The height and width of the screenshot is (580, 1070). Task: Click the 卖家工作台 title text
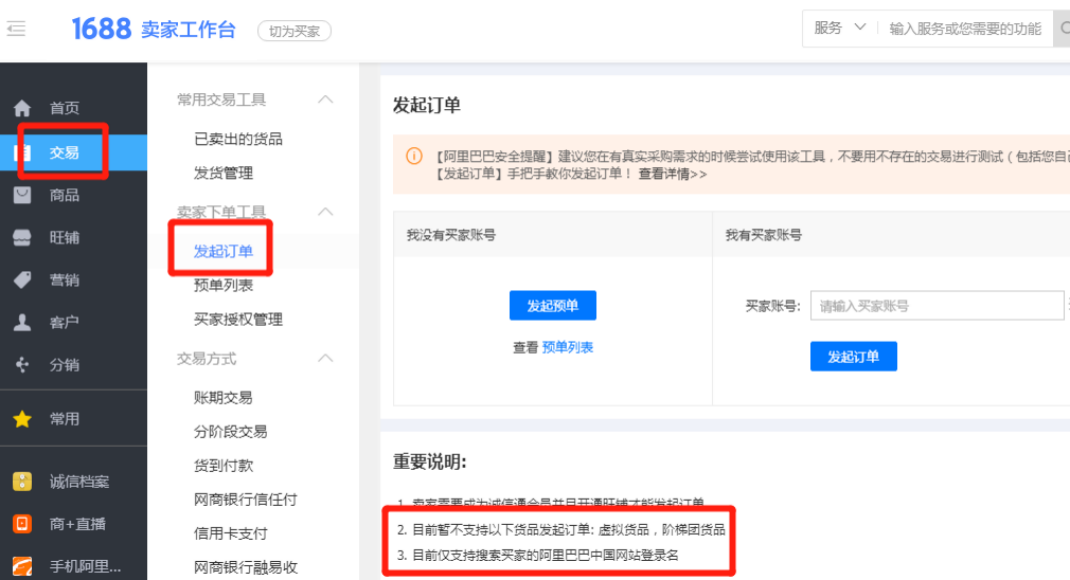188,30
